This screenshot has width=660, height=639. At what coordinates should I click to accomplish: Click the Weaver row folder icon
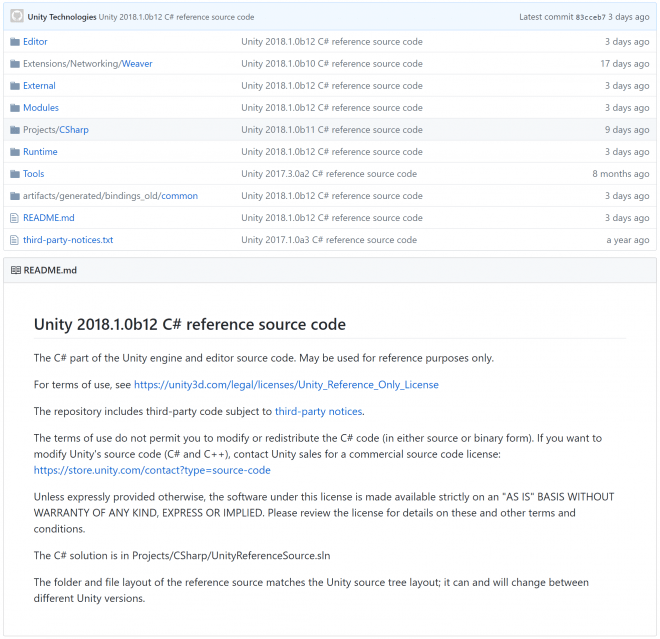[15, 64]
